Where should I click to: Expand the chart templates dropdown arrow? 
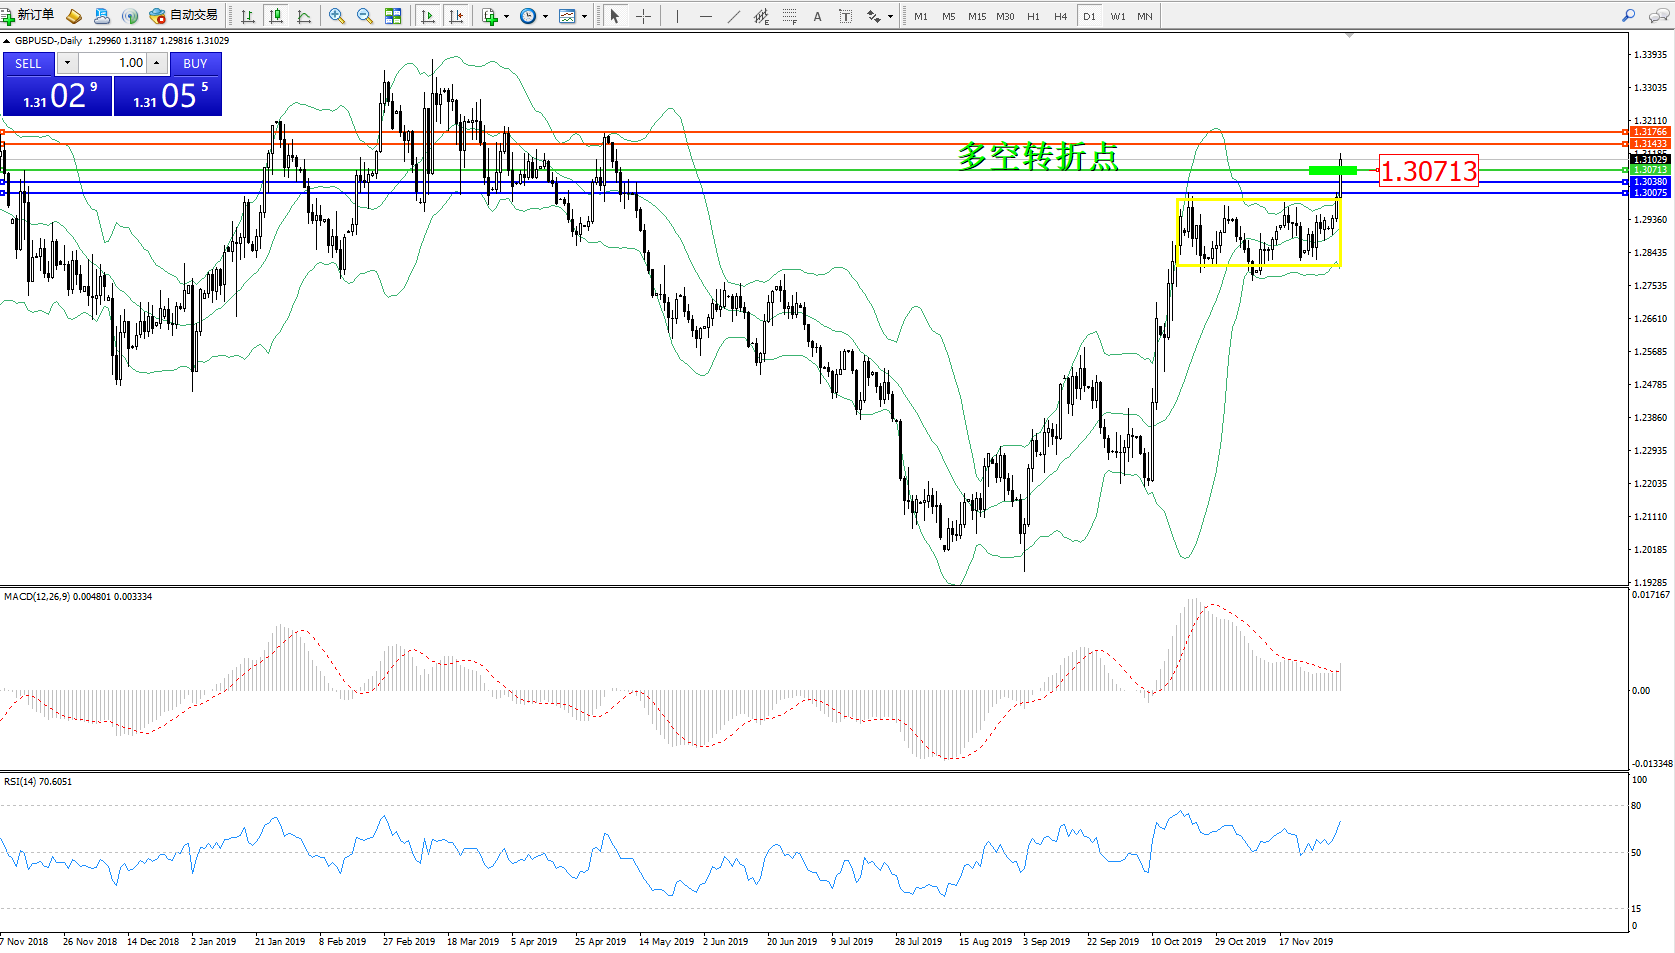point(585,16)
